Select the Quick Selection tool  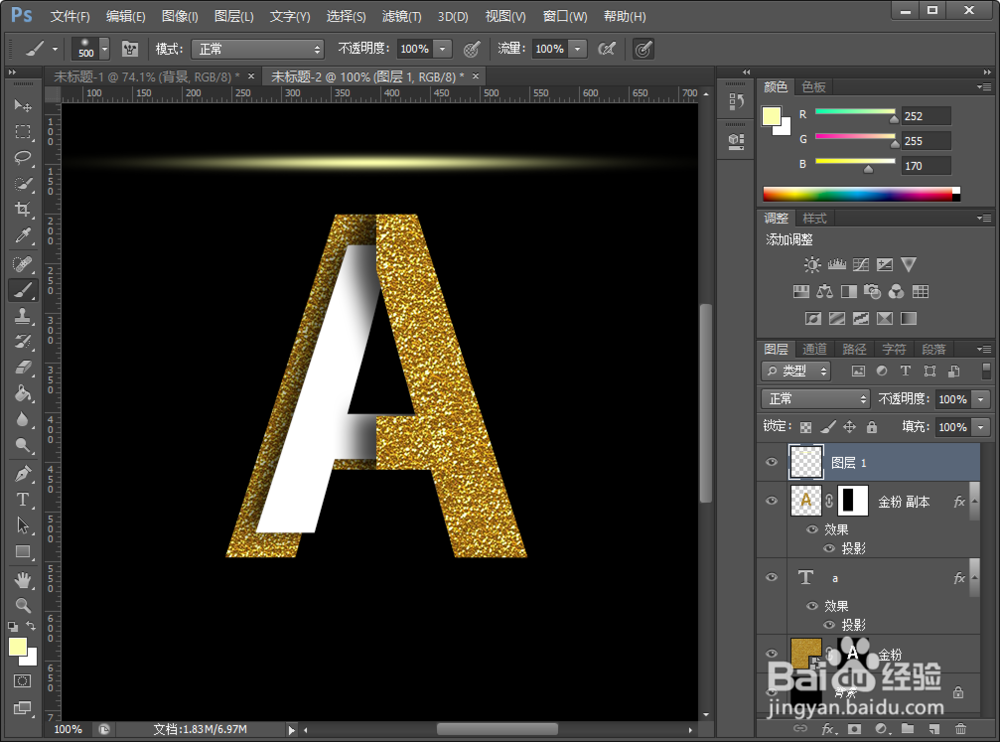(x=23, y=184)
